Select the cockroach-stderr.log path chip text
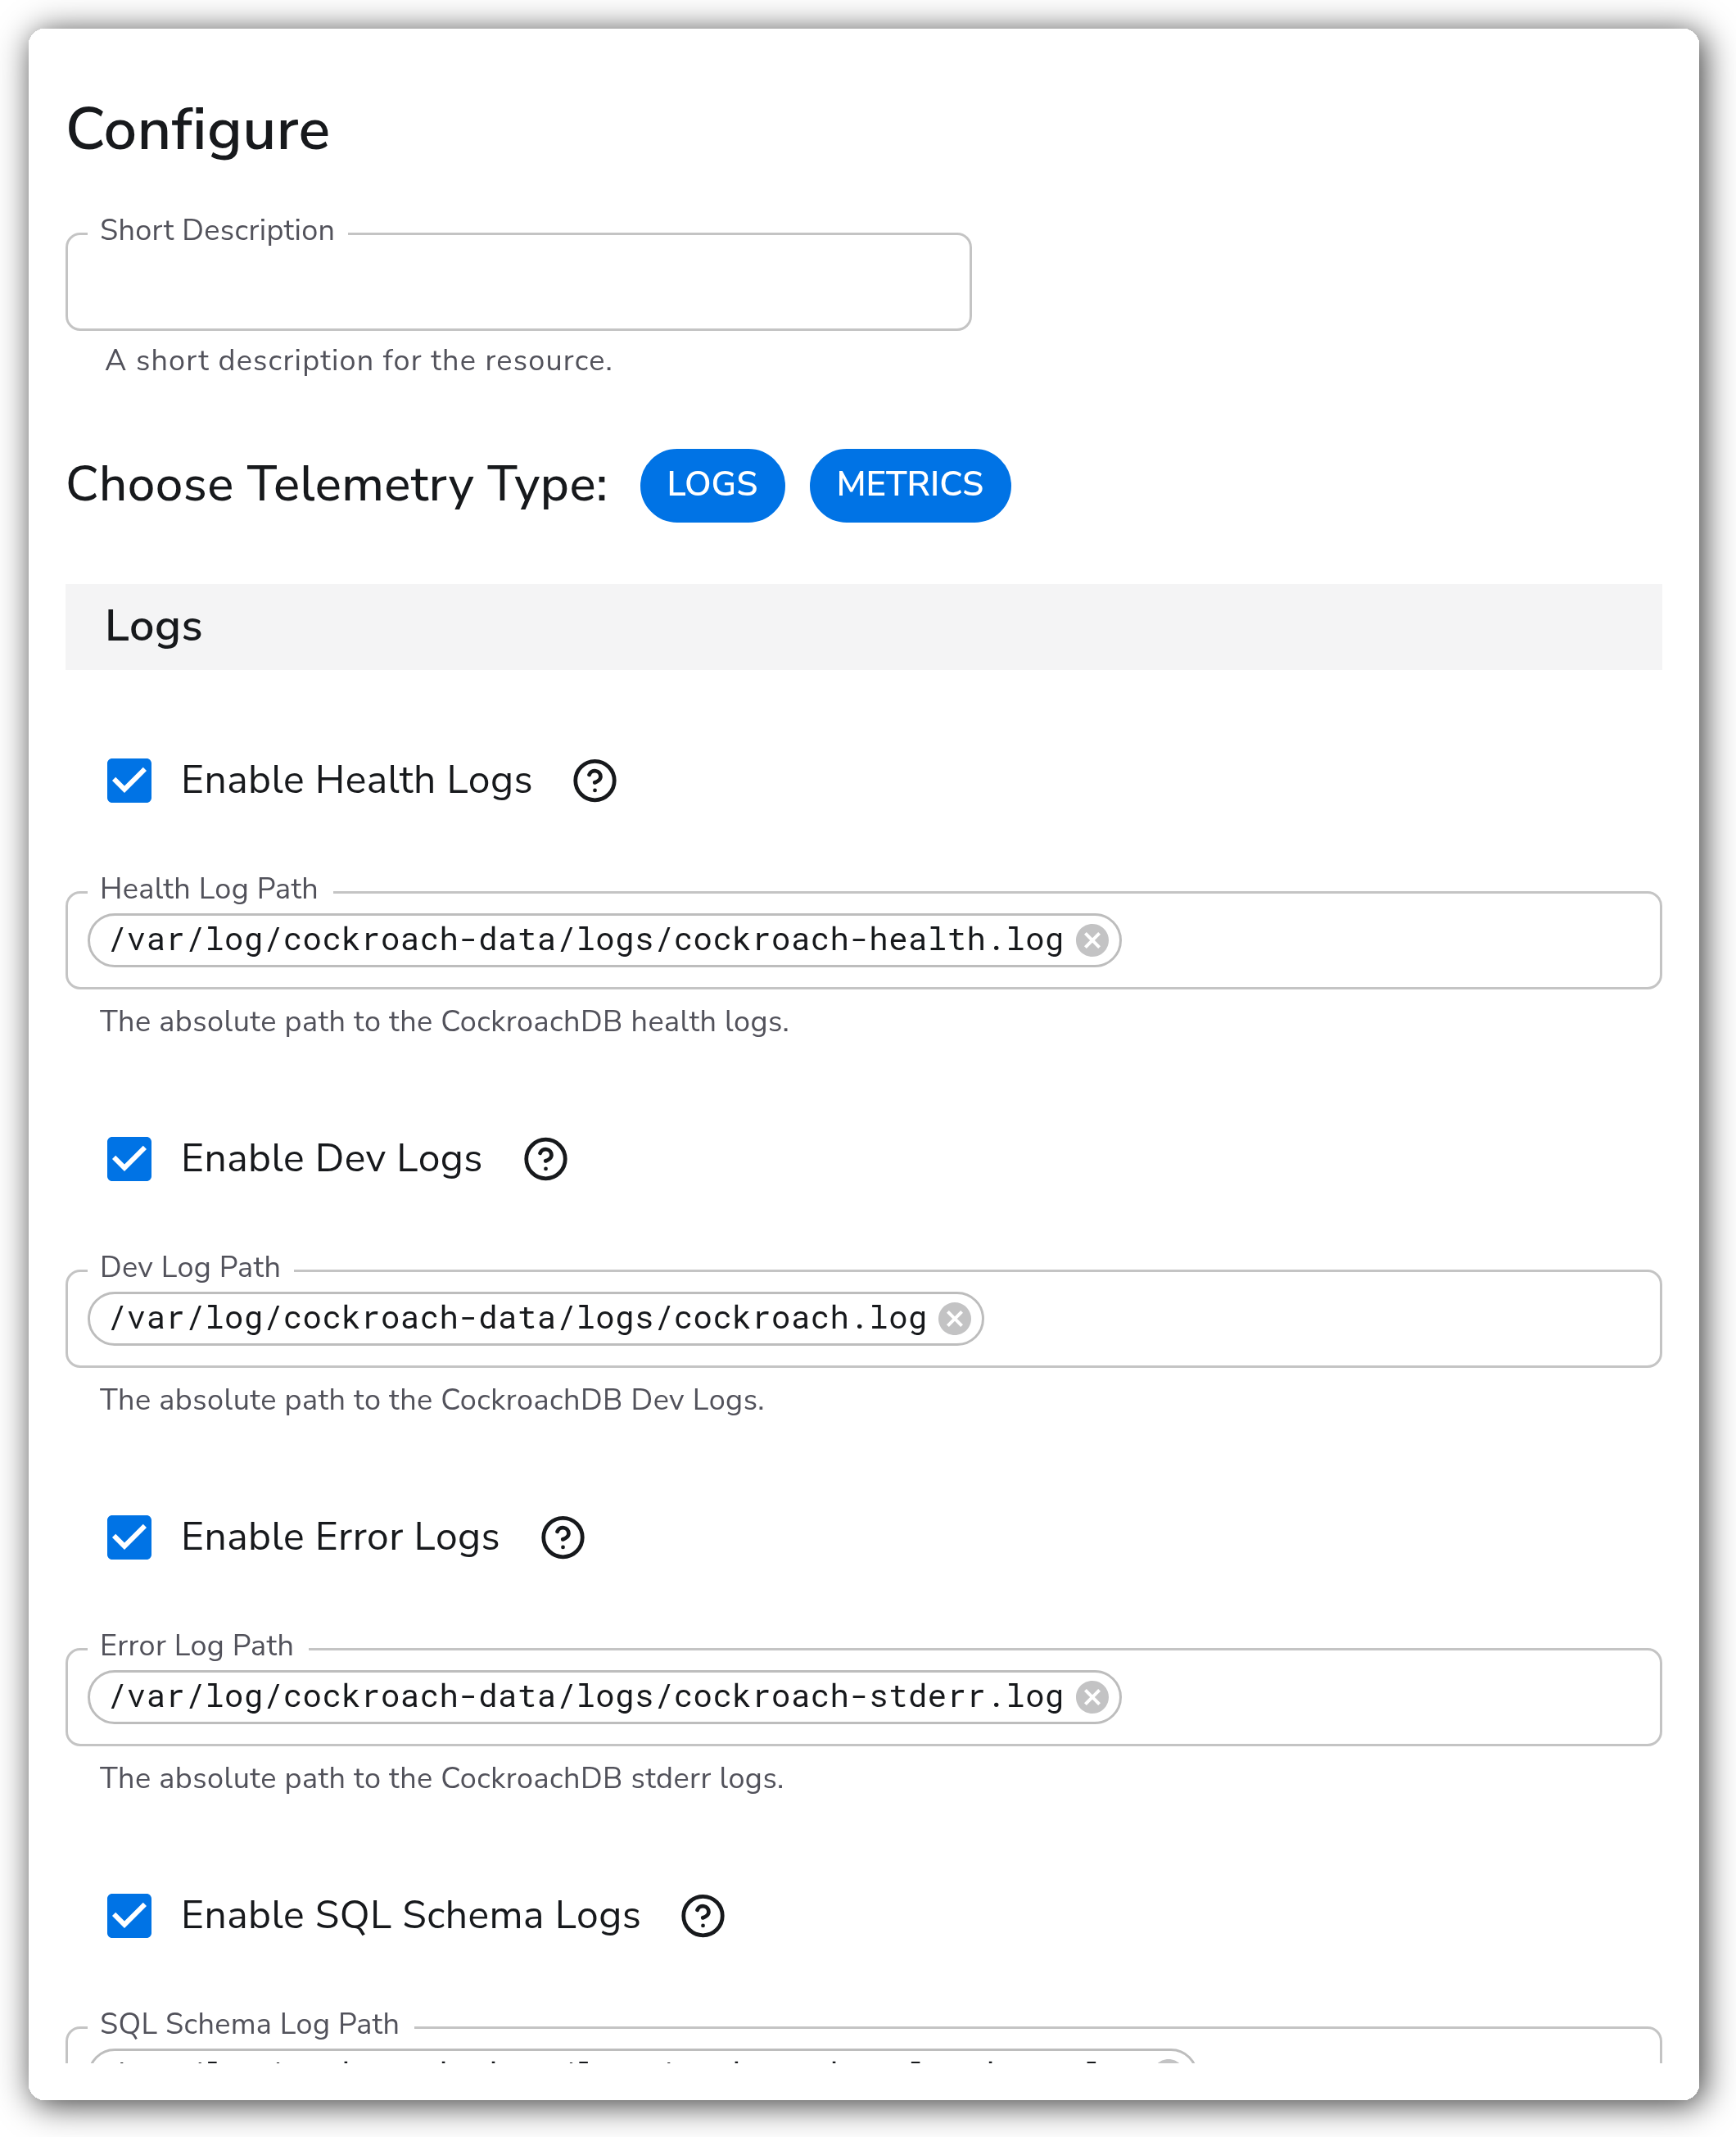 [587, 1697]
